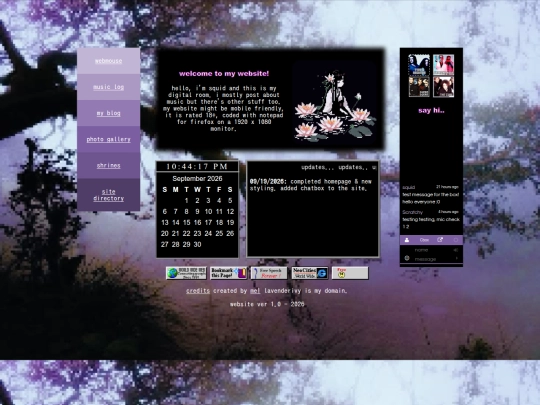Click the chatbox profile user icon

point(407,240)
